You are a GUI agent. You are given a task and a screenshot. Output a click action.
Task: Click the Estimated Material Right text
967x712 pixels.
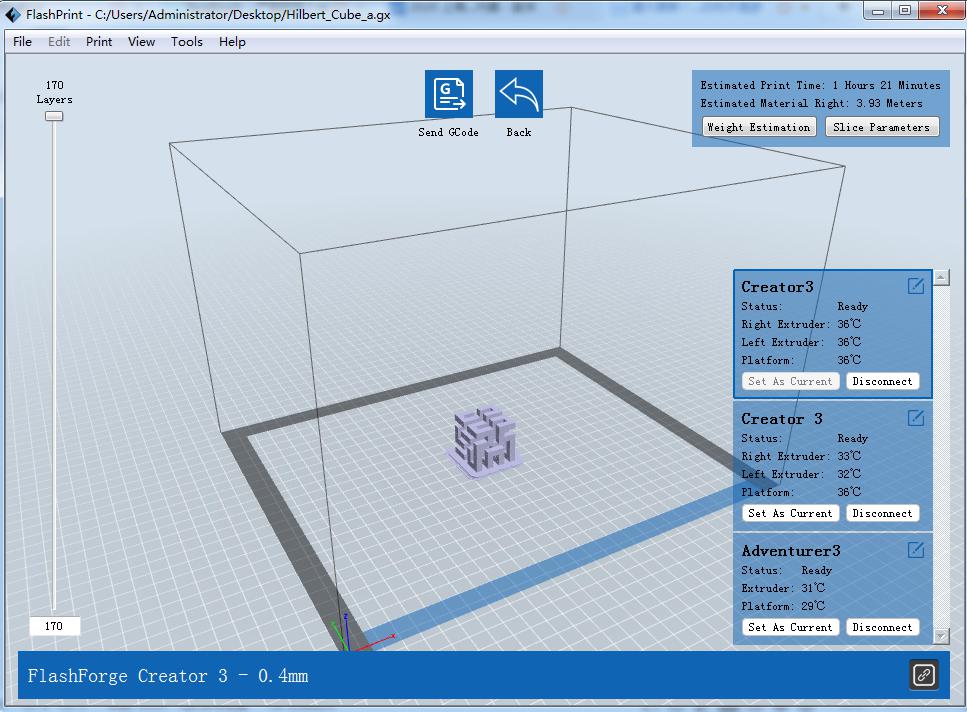pos(812,103)
